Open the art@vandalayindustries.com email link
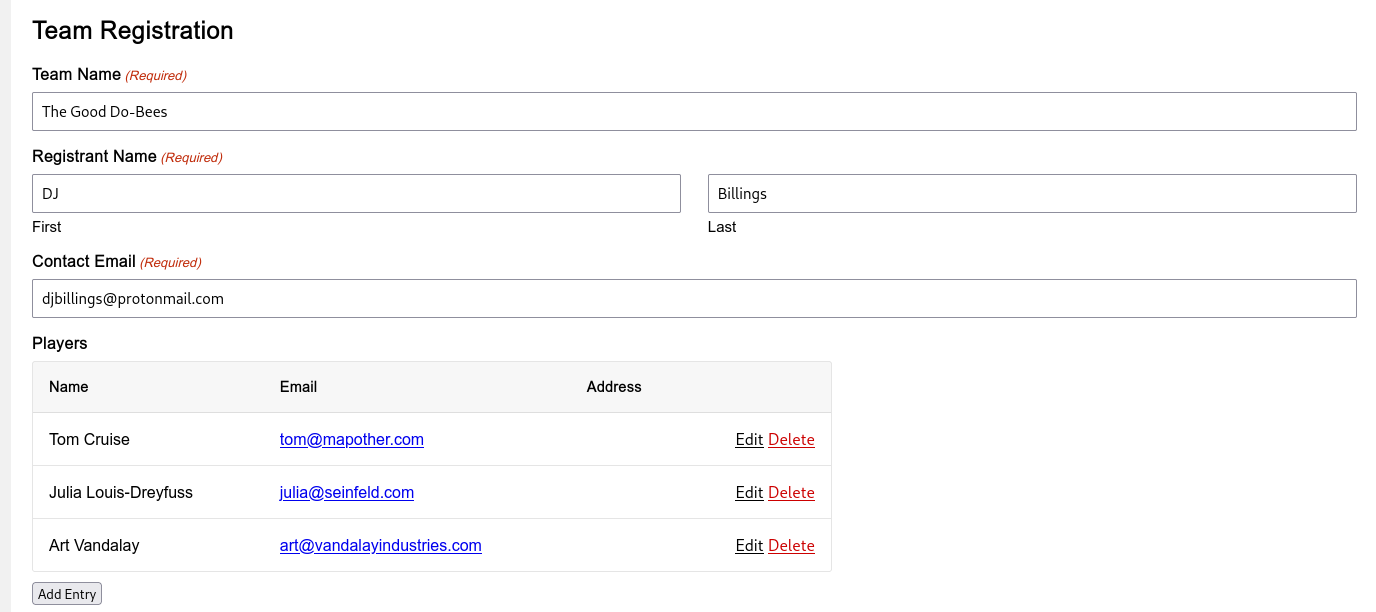This screenshot has height=612, width=1376. [381, 545]
